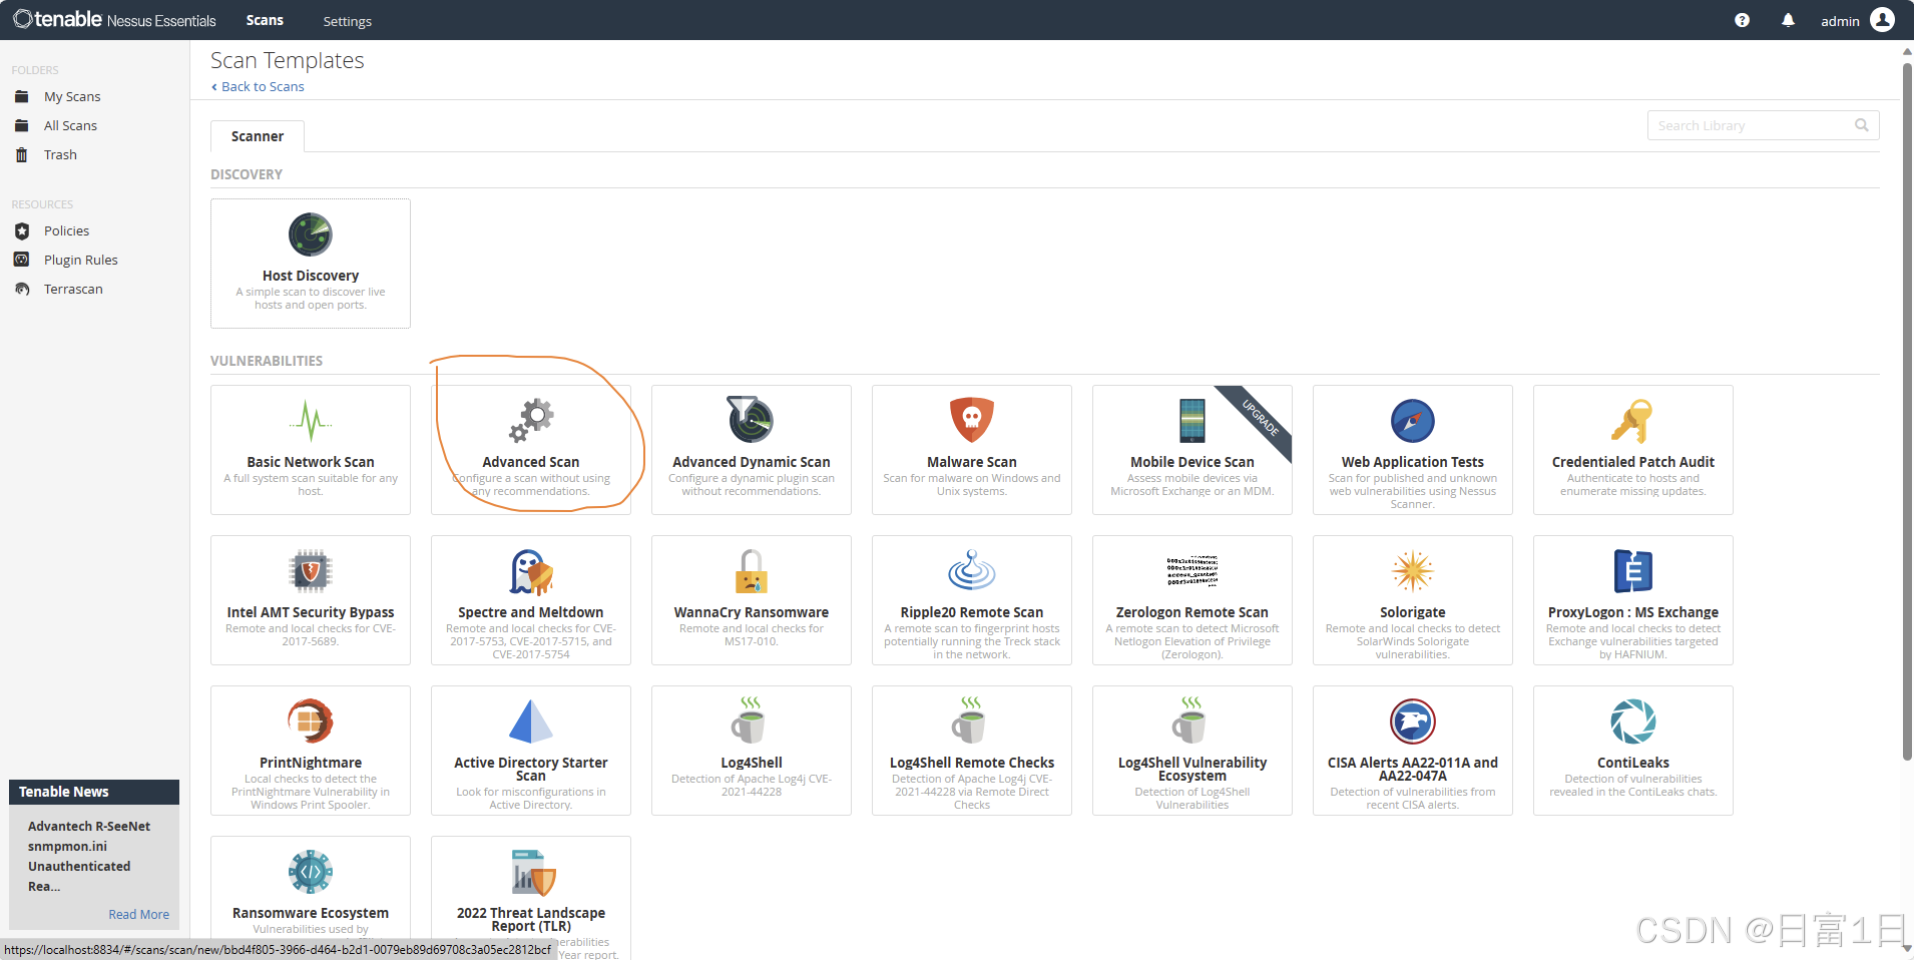Image resolution: width=1914 pixels, height=962 pixels.
Task: Click the Advantech R-SeeNet news headline
Action: tap(89, 856)
